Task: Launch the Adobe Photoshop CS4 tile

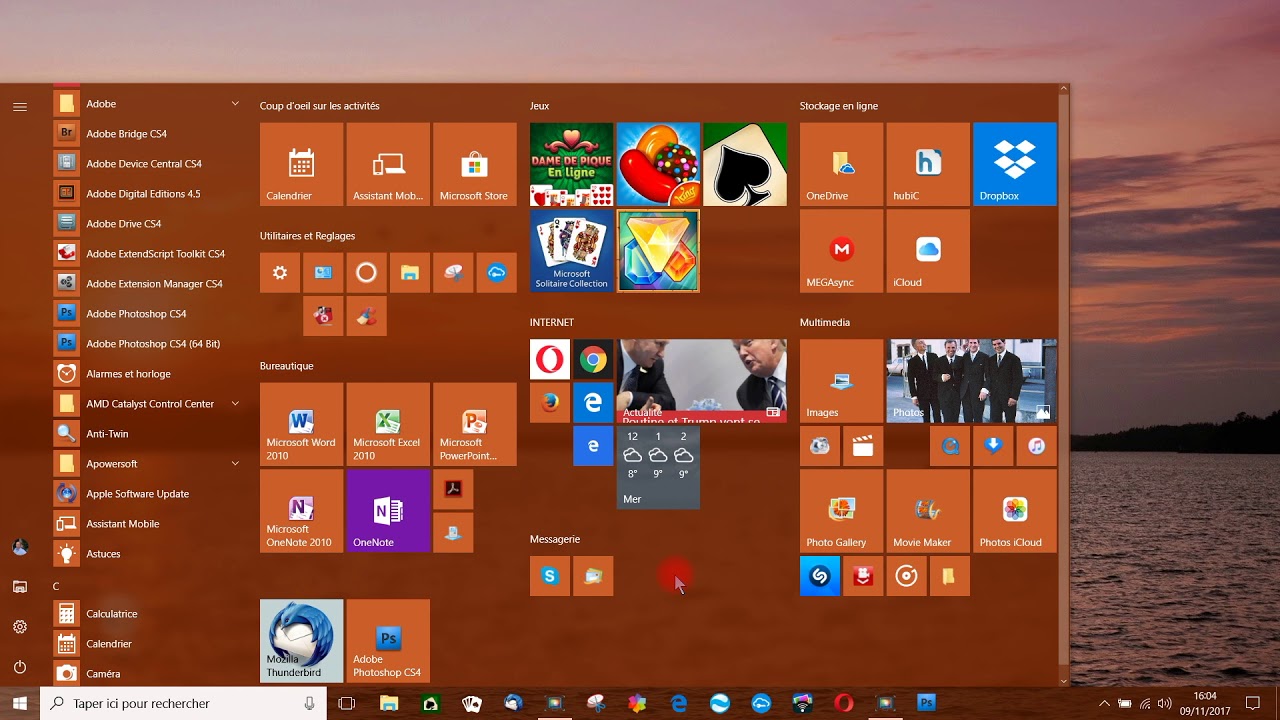Action: click(388, 641)
